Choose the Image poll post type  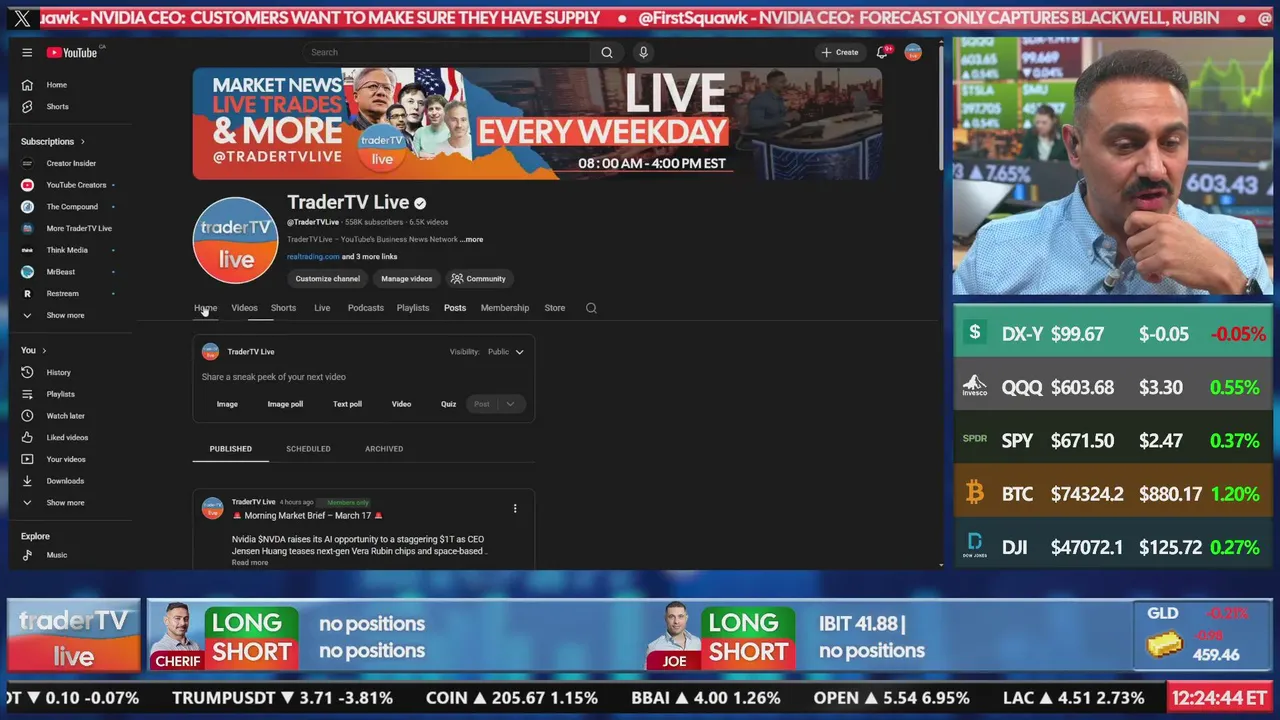pyautogui.click(x=285, y=404)
